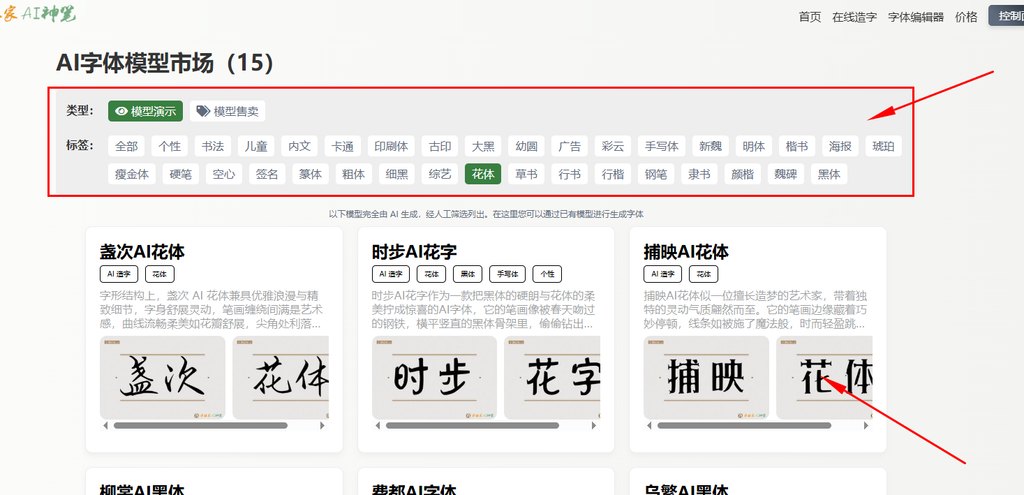Click the 颜楷 tag
1024x495 pixels.
(x=743, y=174)
